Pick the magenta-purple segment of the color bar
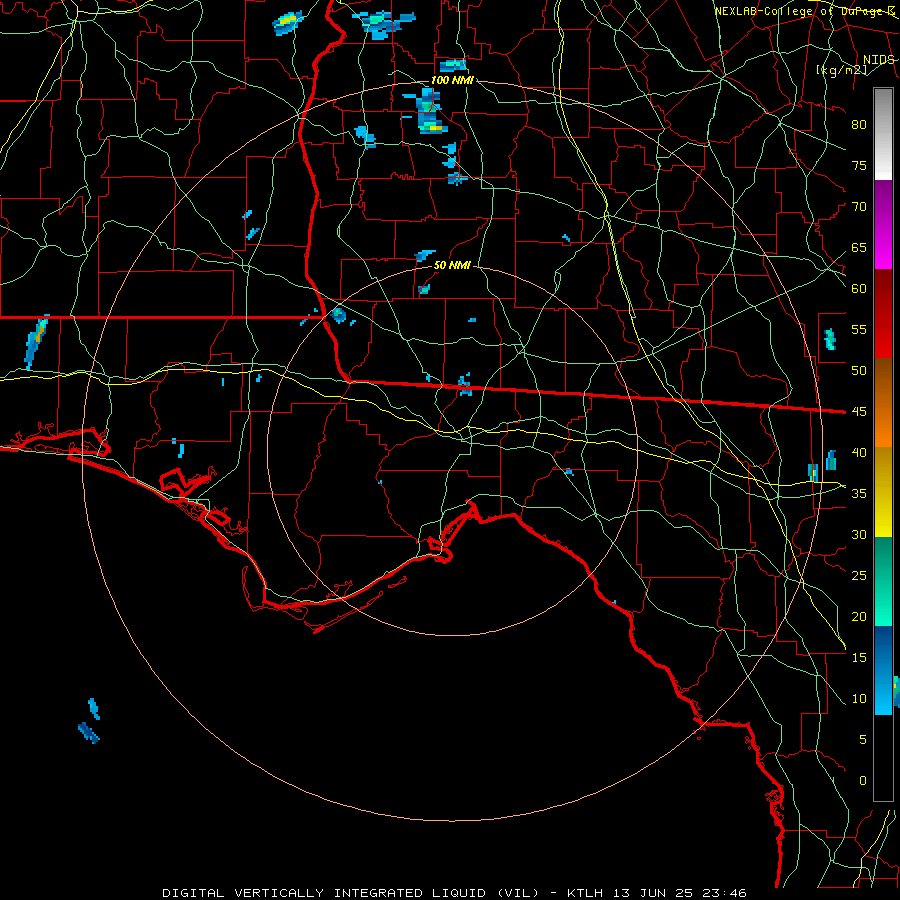The width and height of the screenshot is (900, 900). pyautogui.click(x=883, y=224)
